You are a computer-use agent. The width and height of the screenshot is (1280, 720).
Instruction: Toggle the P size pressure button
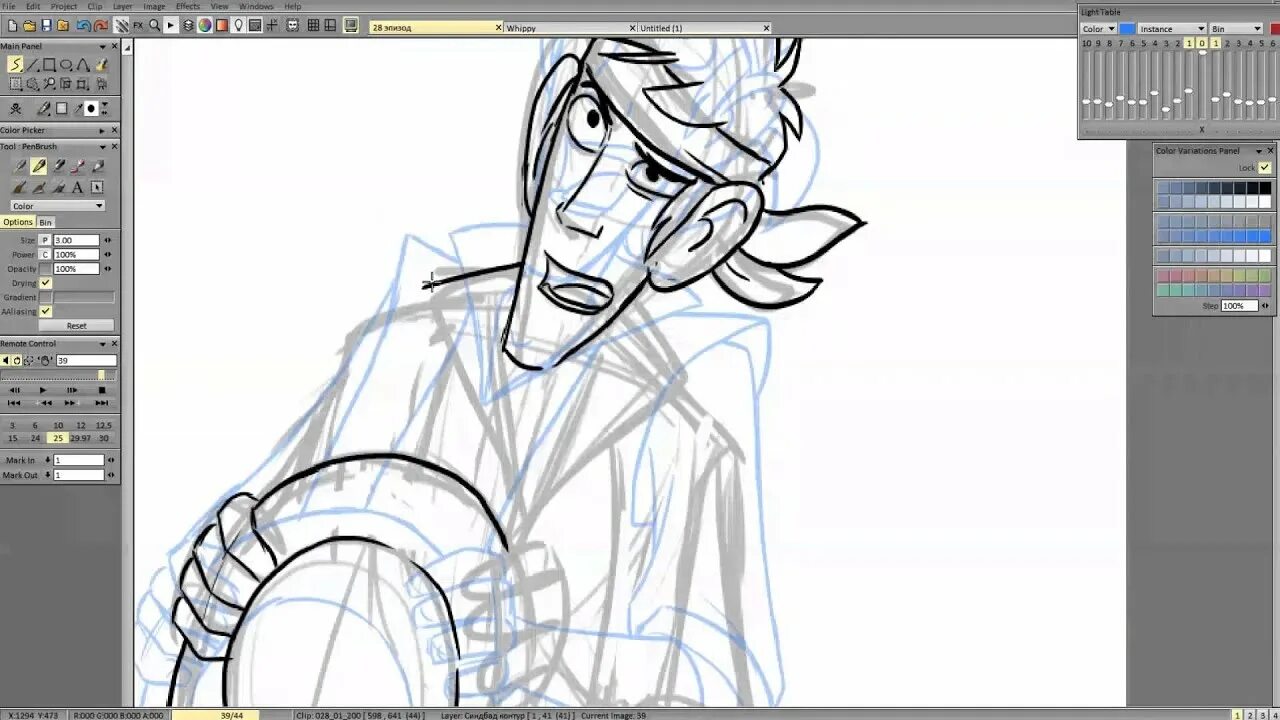tap(45, 240)
